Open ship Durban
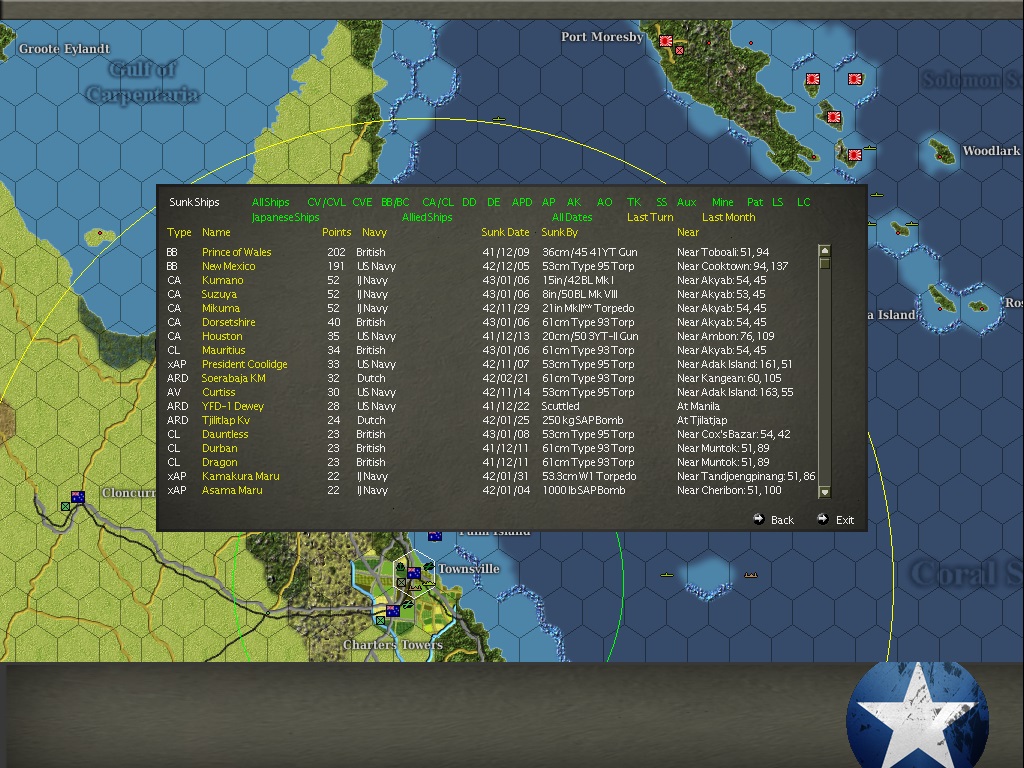The height and width of the screenshot is (768, 1024). coord(219,449)
